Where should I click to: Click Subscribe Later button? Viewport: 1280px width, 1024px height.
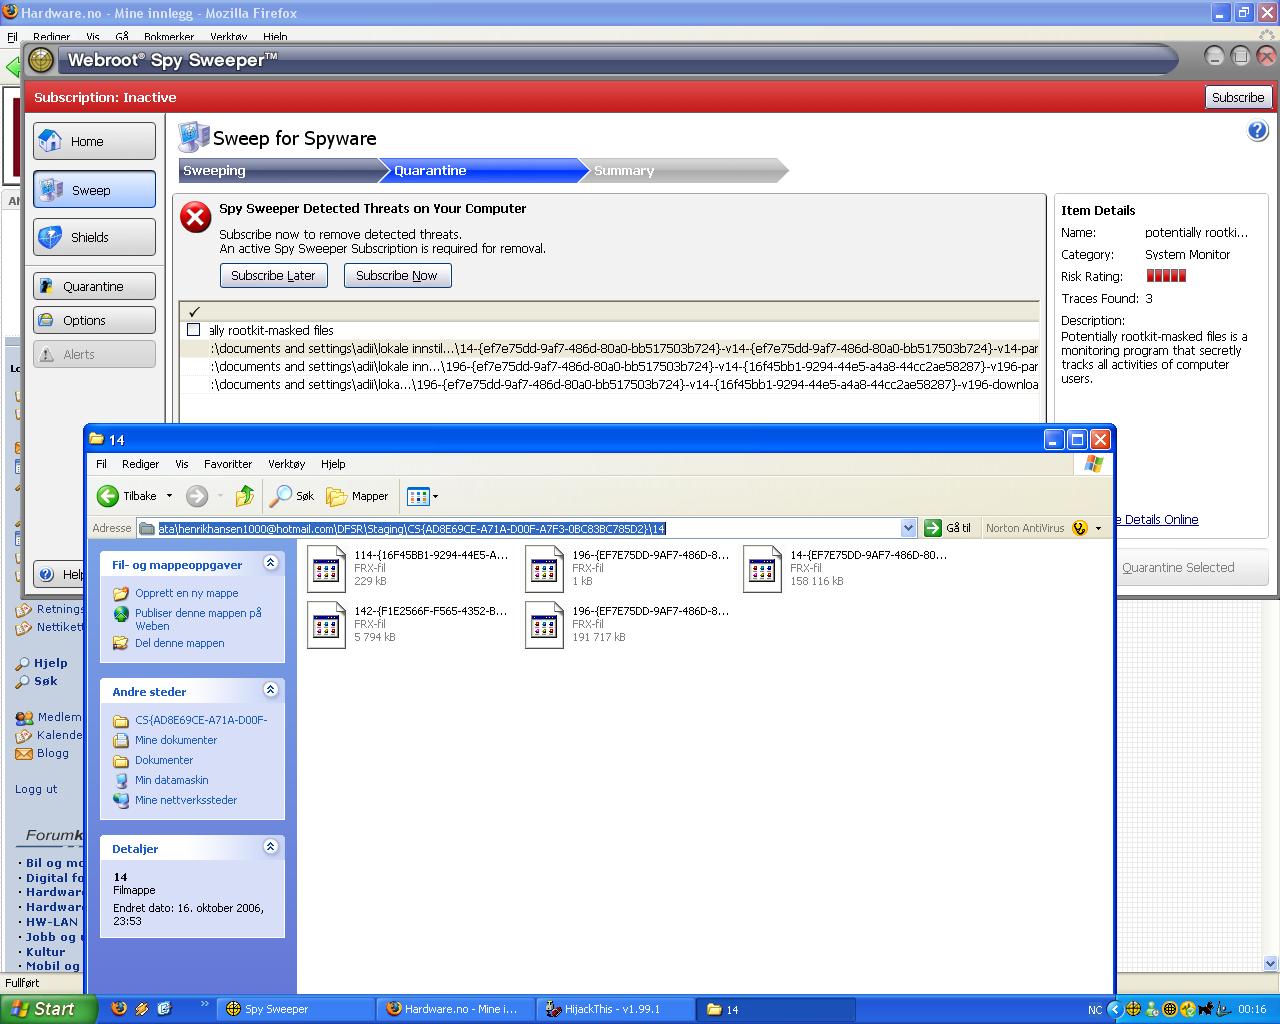tap(273, 276)
